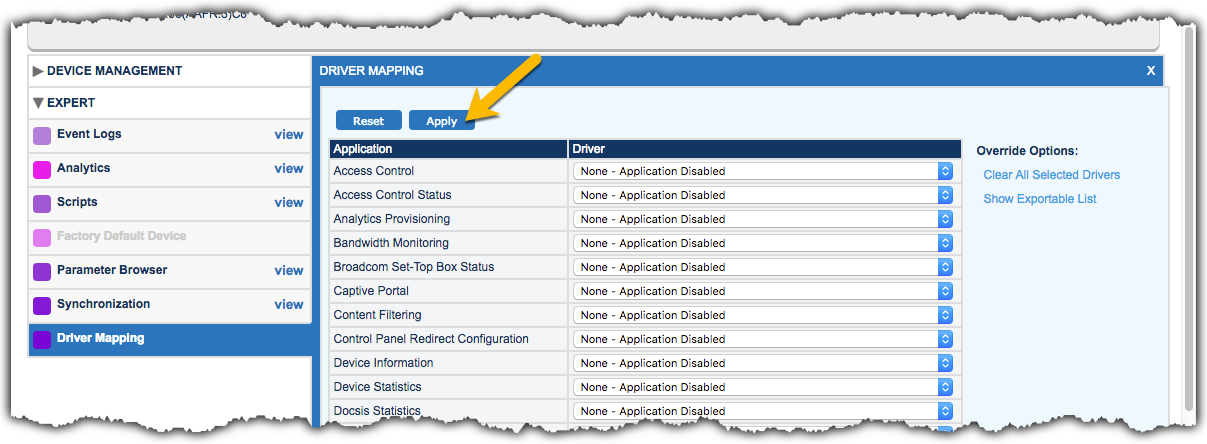
Task: Close the Driver Mapping panel
Action: [1151, 71]
